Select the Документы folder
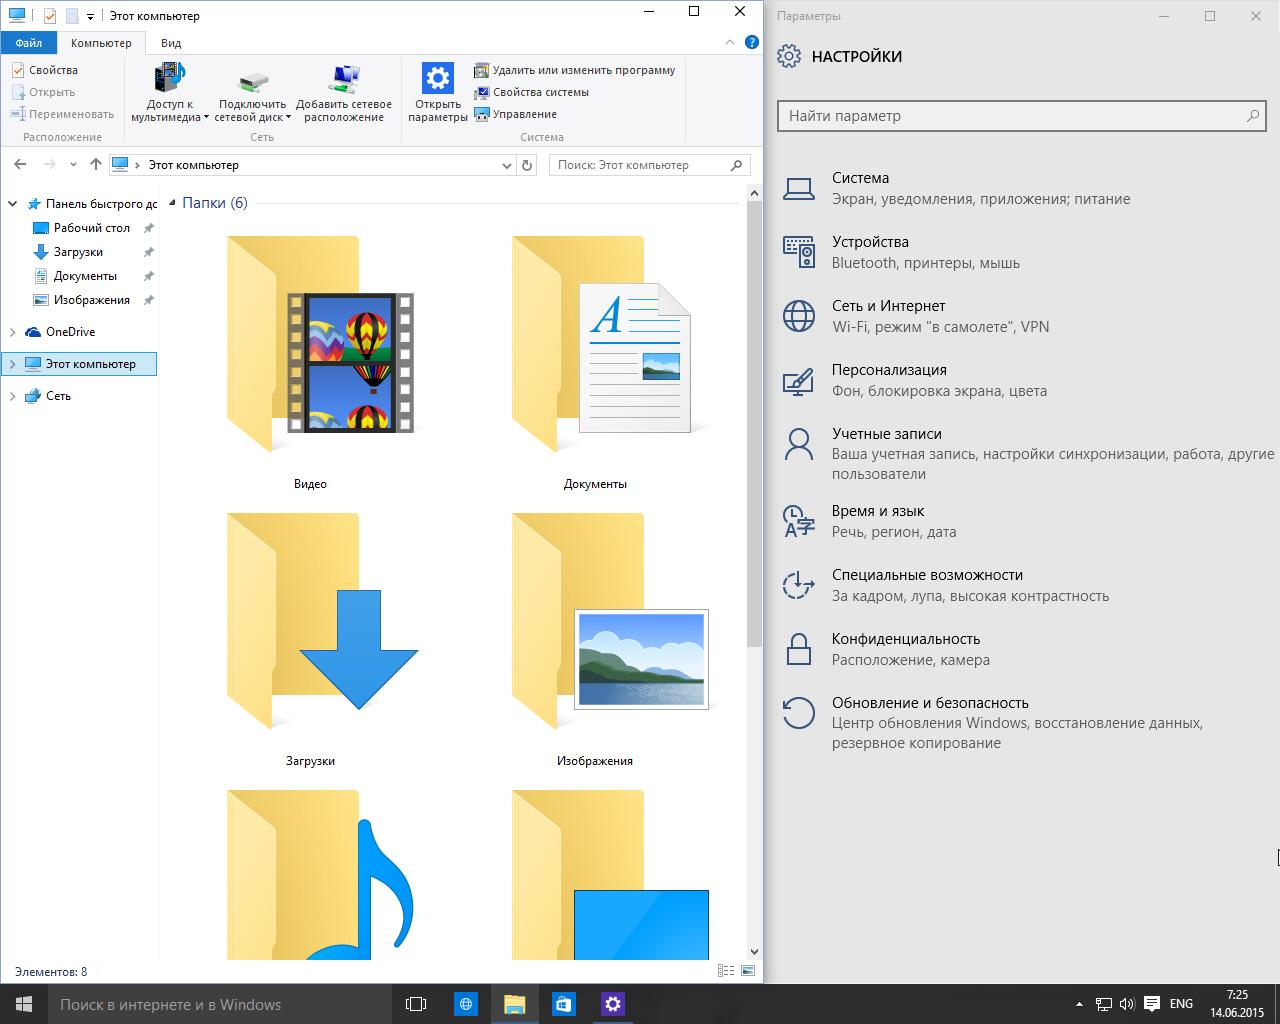 595,363
